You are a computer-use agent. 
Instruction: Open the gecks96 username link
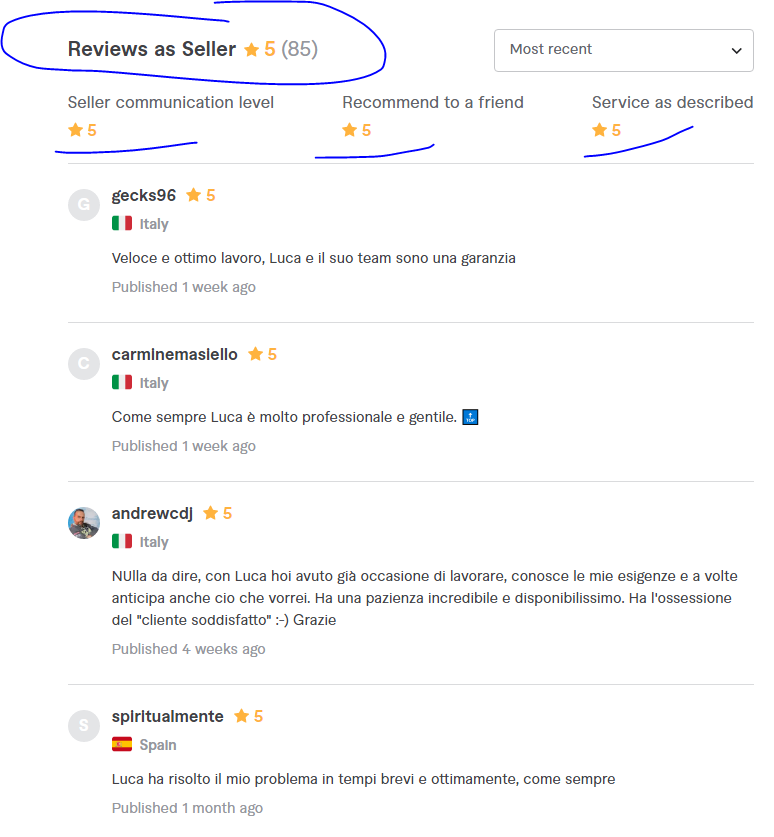(144, 195)
